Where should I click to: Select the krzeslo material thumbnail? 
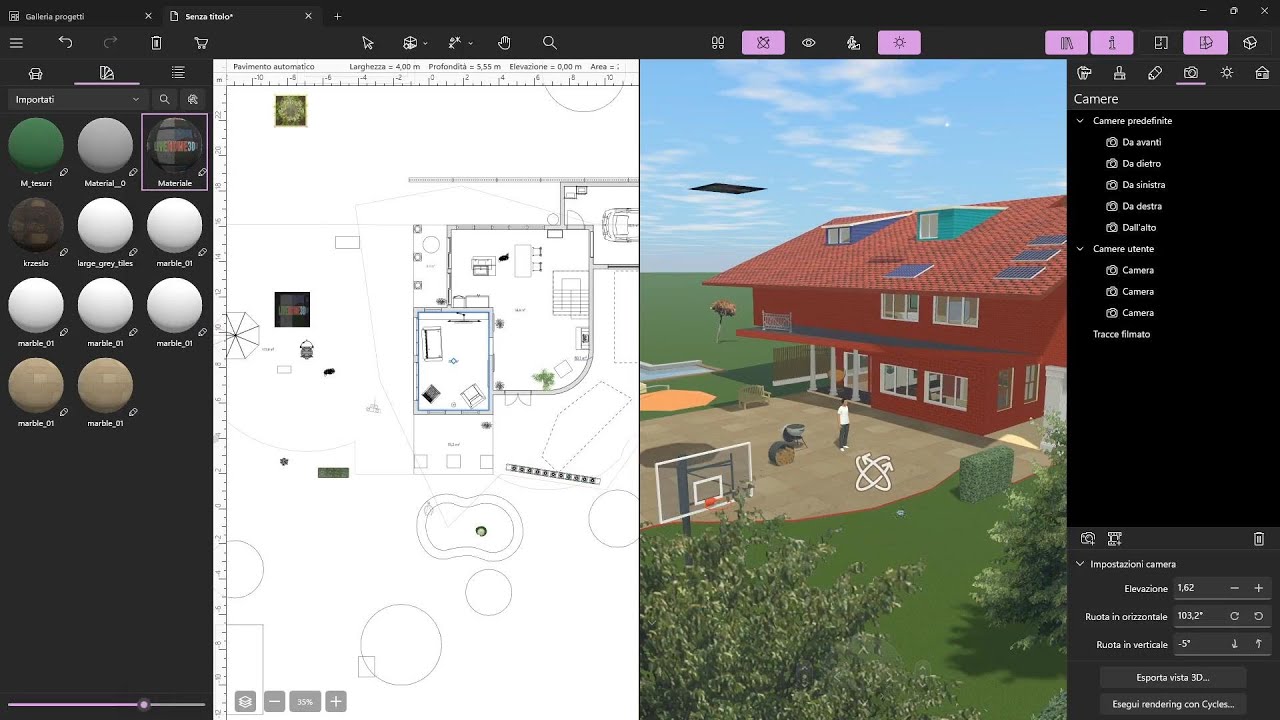36,225
